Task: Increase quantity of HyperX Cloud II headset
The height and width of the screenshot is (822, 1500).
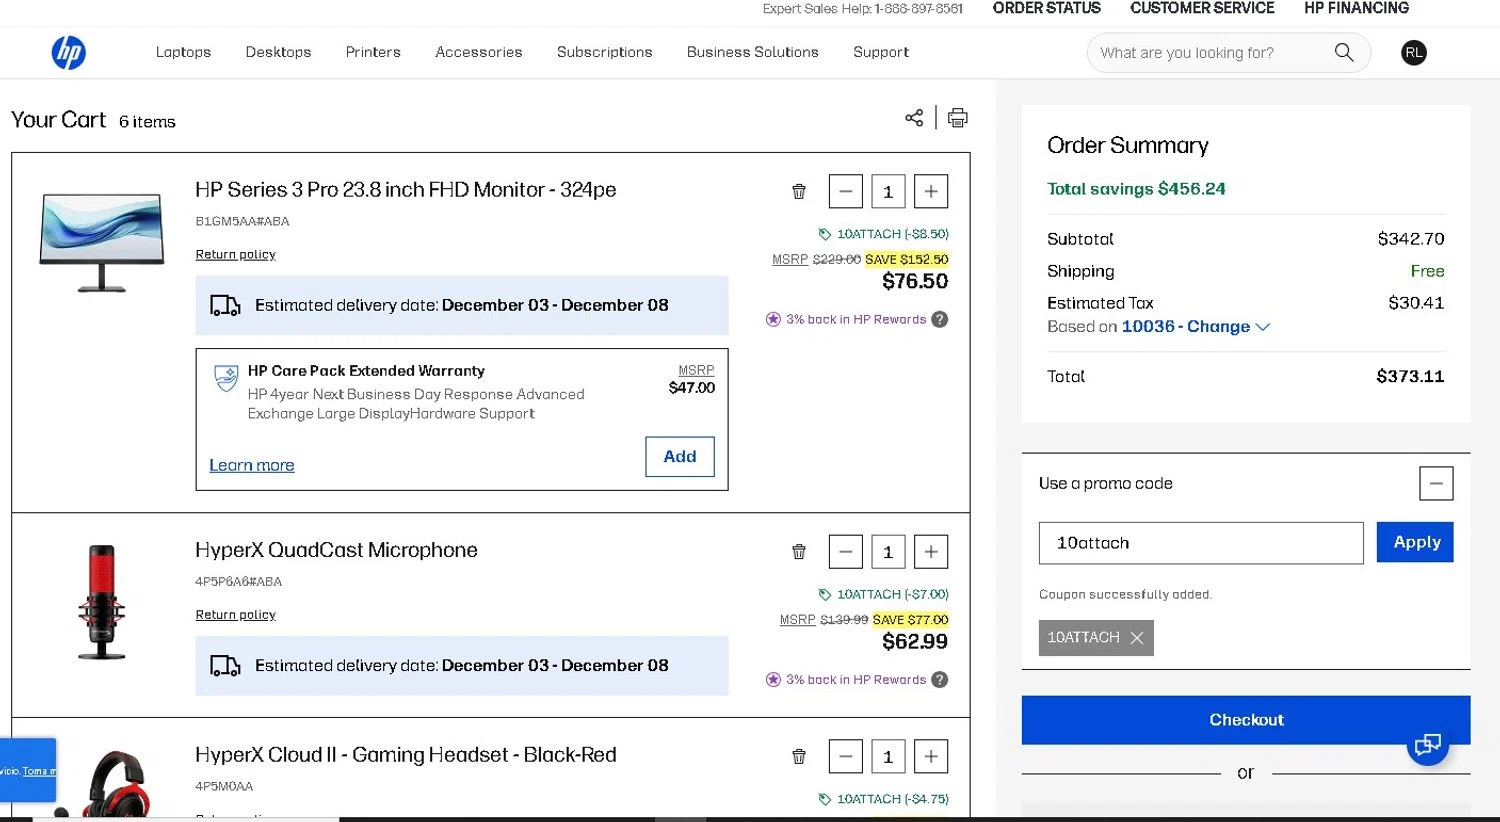Action: (931, 756)
